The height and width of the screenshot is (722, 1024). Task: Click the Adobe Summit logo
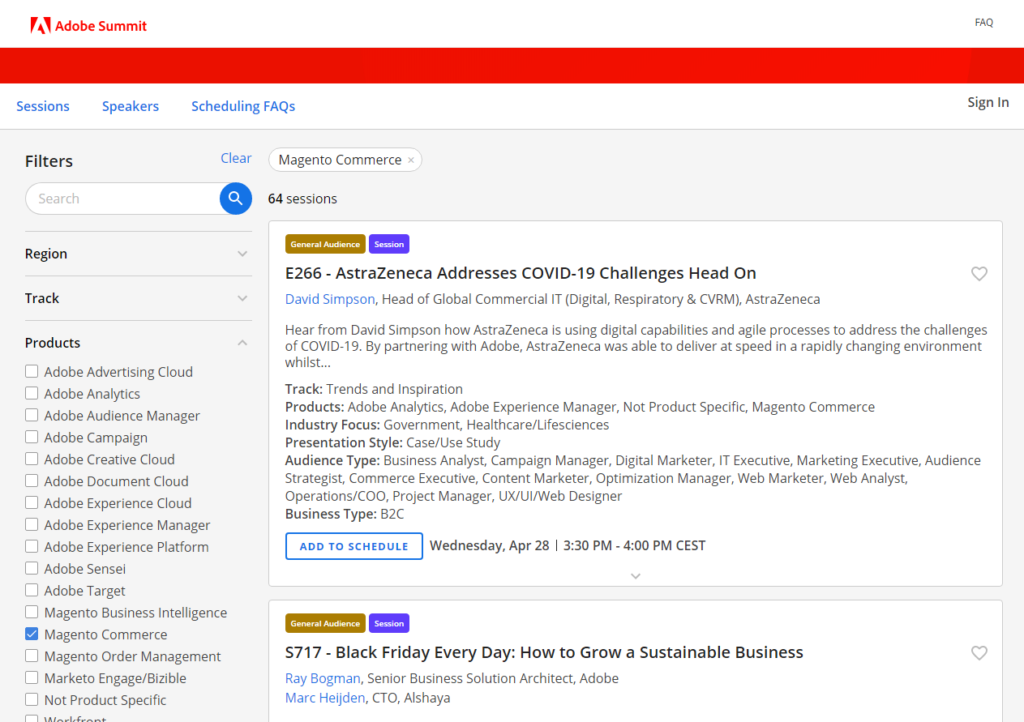(x=87, y=25)
